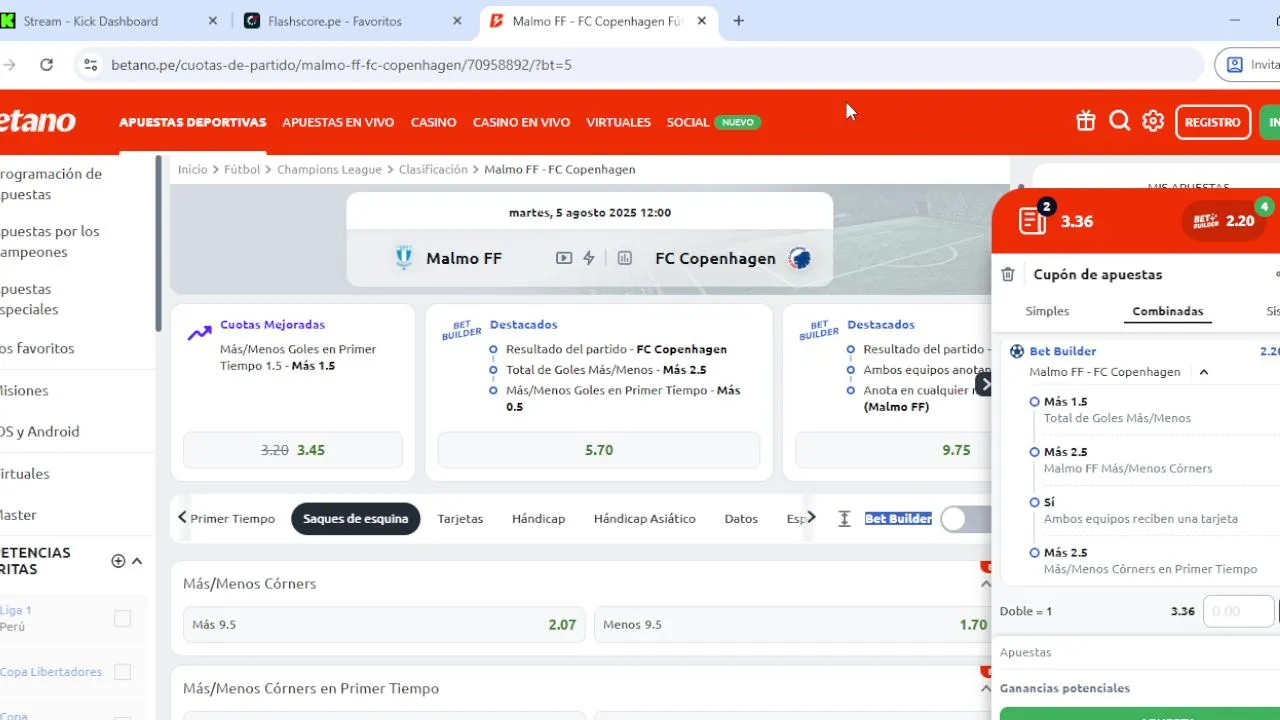Open the Hándicap Asiático market tab
The image size is (1280, 720).
(x=645, y=519)
